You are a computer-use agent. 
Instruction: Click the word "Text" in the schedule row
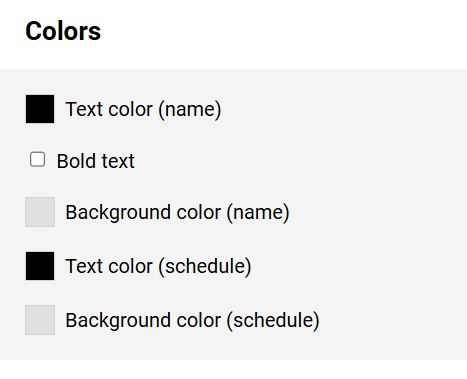tap(84, 266)
